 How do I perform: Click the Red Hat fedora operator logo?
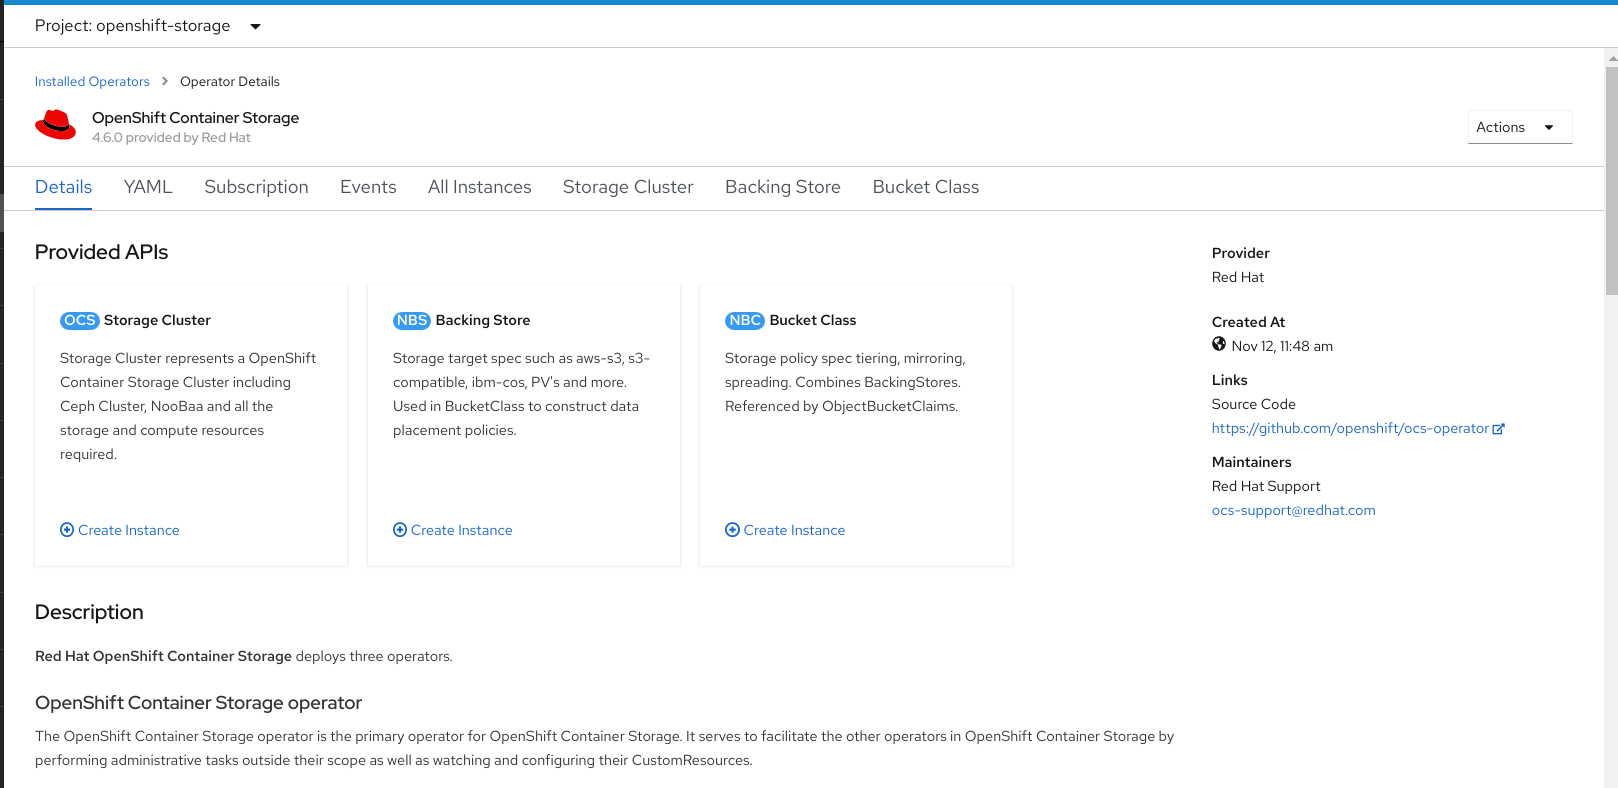tap(56, 126)
